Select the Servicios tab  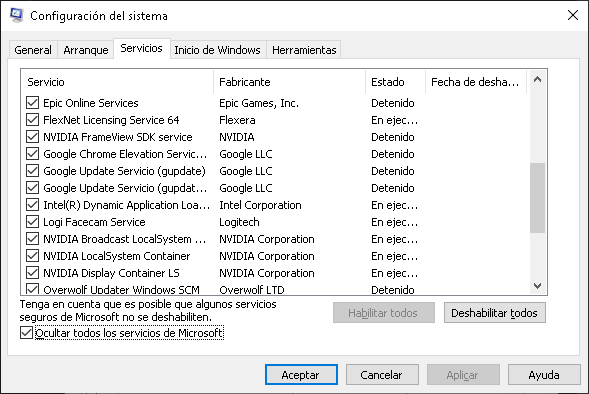point(142,48)
